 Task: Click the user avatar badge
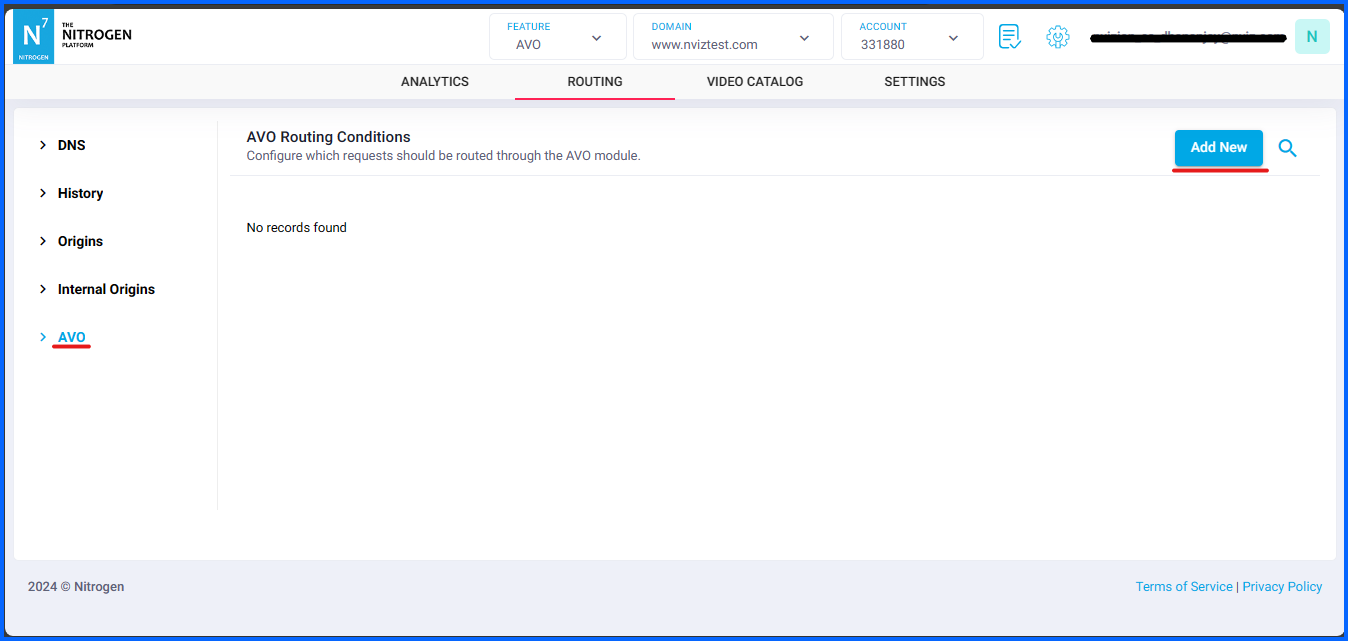[x=1312, y=36]
